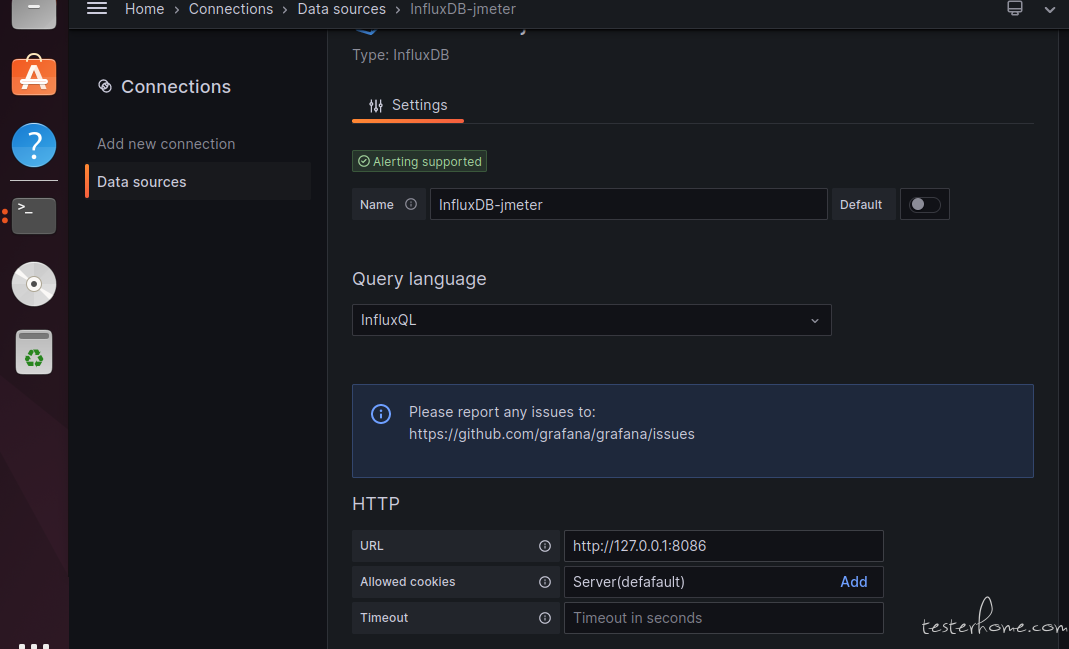Open the Query language InfluxQL dropdown
The image size is (1069, 649).
pyautogui.click(x=592, y=320)
